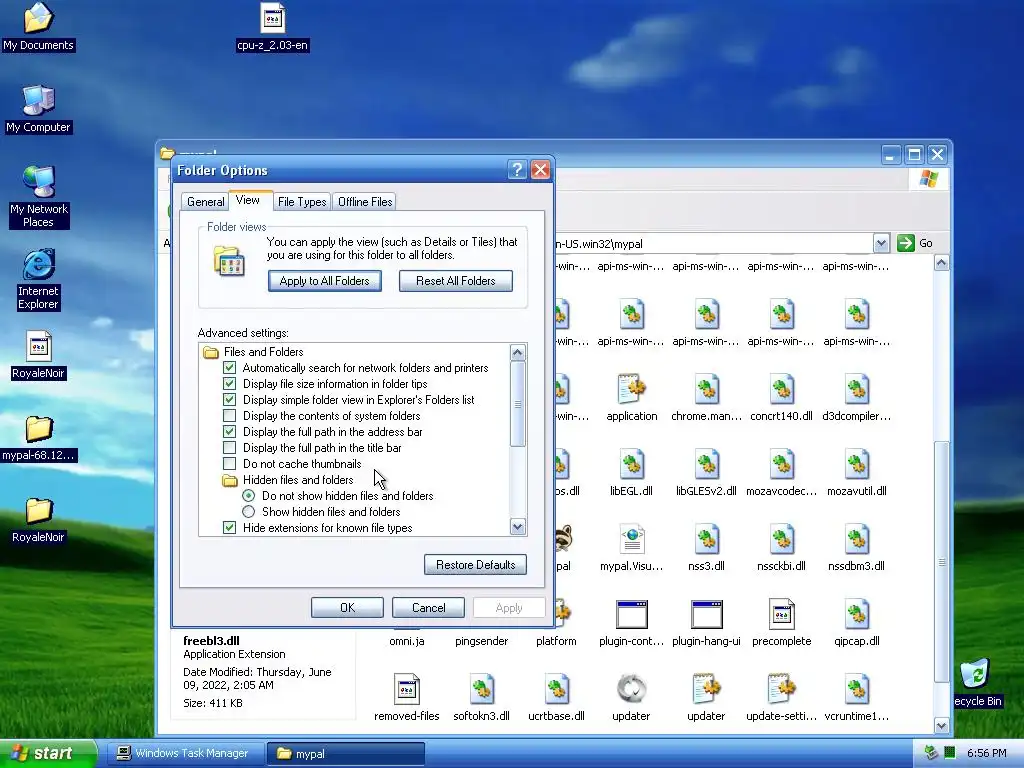Click the mypal window vertical scrollbar thumb
1024x768 pixels.
click(x=941, y=562)
